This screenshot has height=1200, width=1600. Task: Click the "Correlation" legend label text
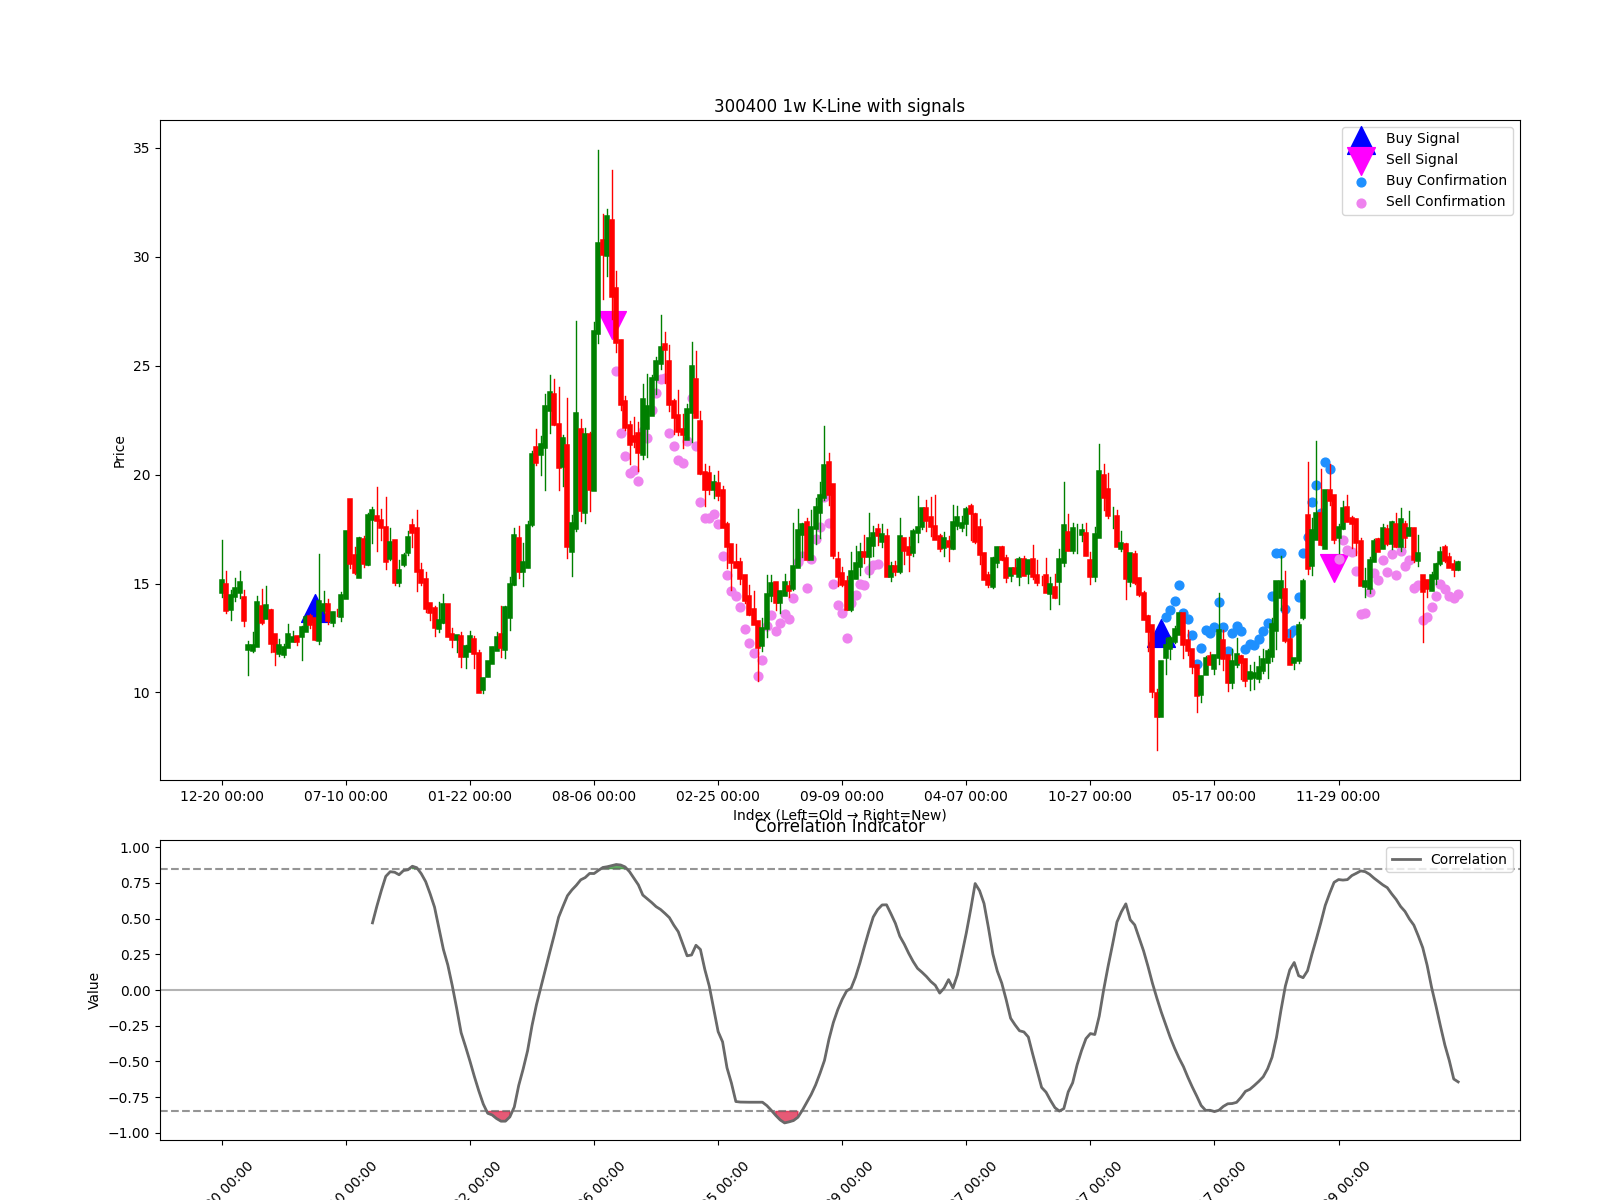click(1468, 860)
